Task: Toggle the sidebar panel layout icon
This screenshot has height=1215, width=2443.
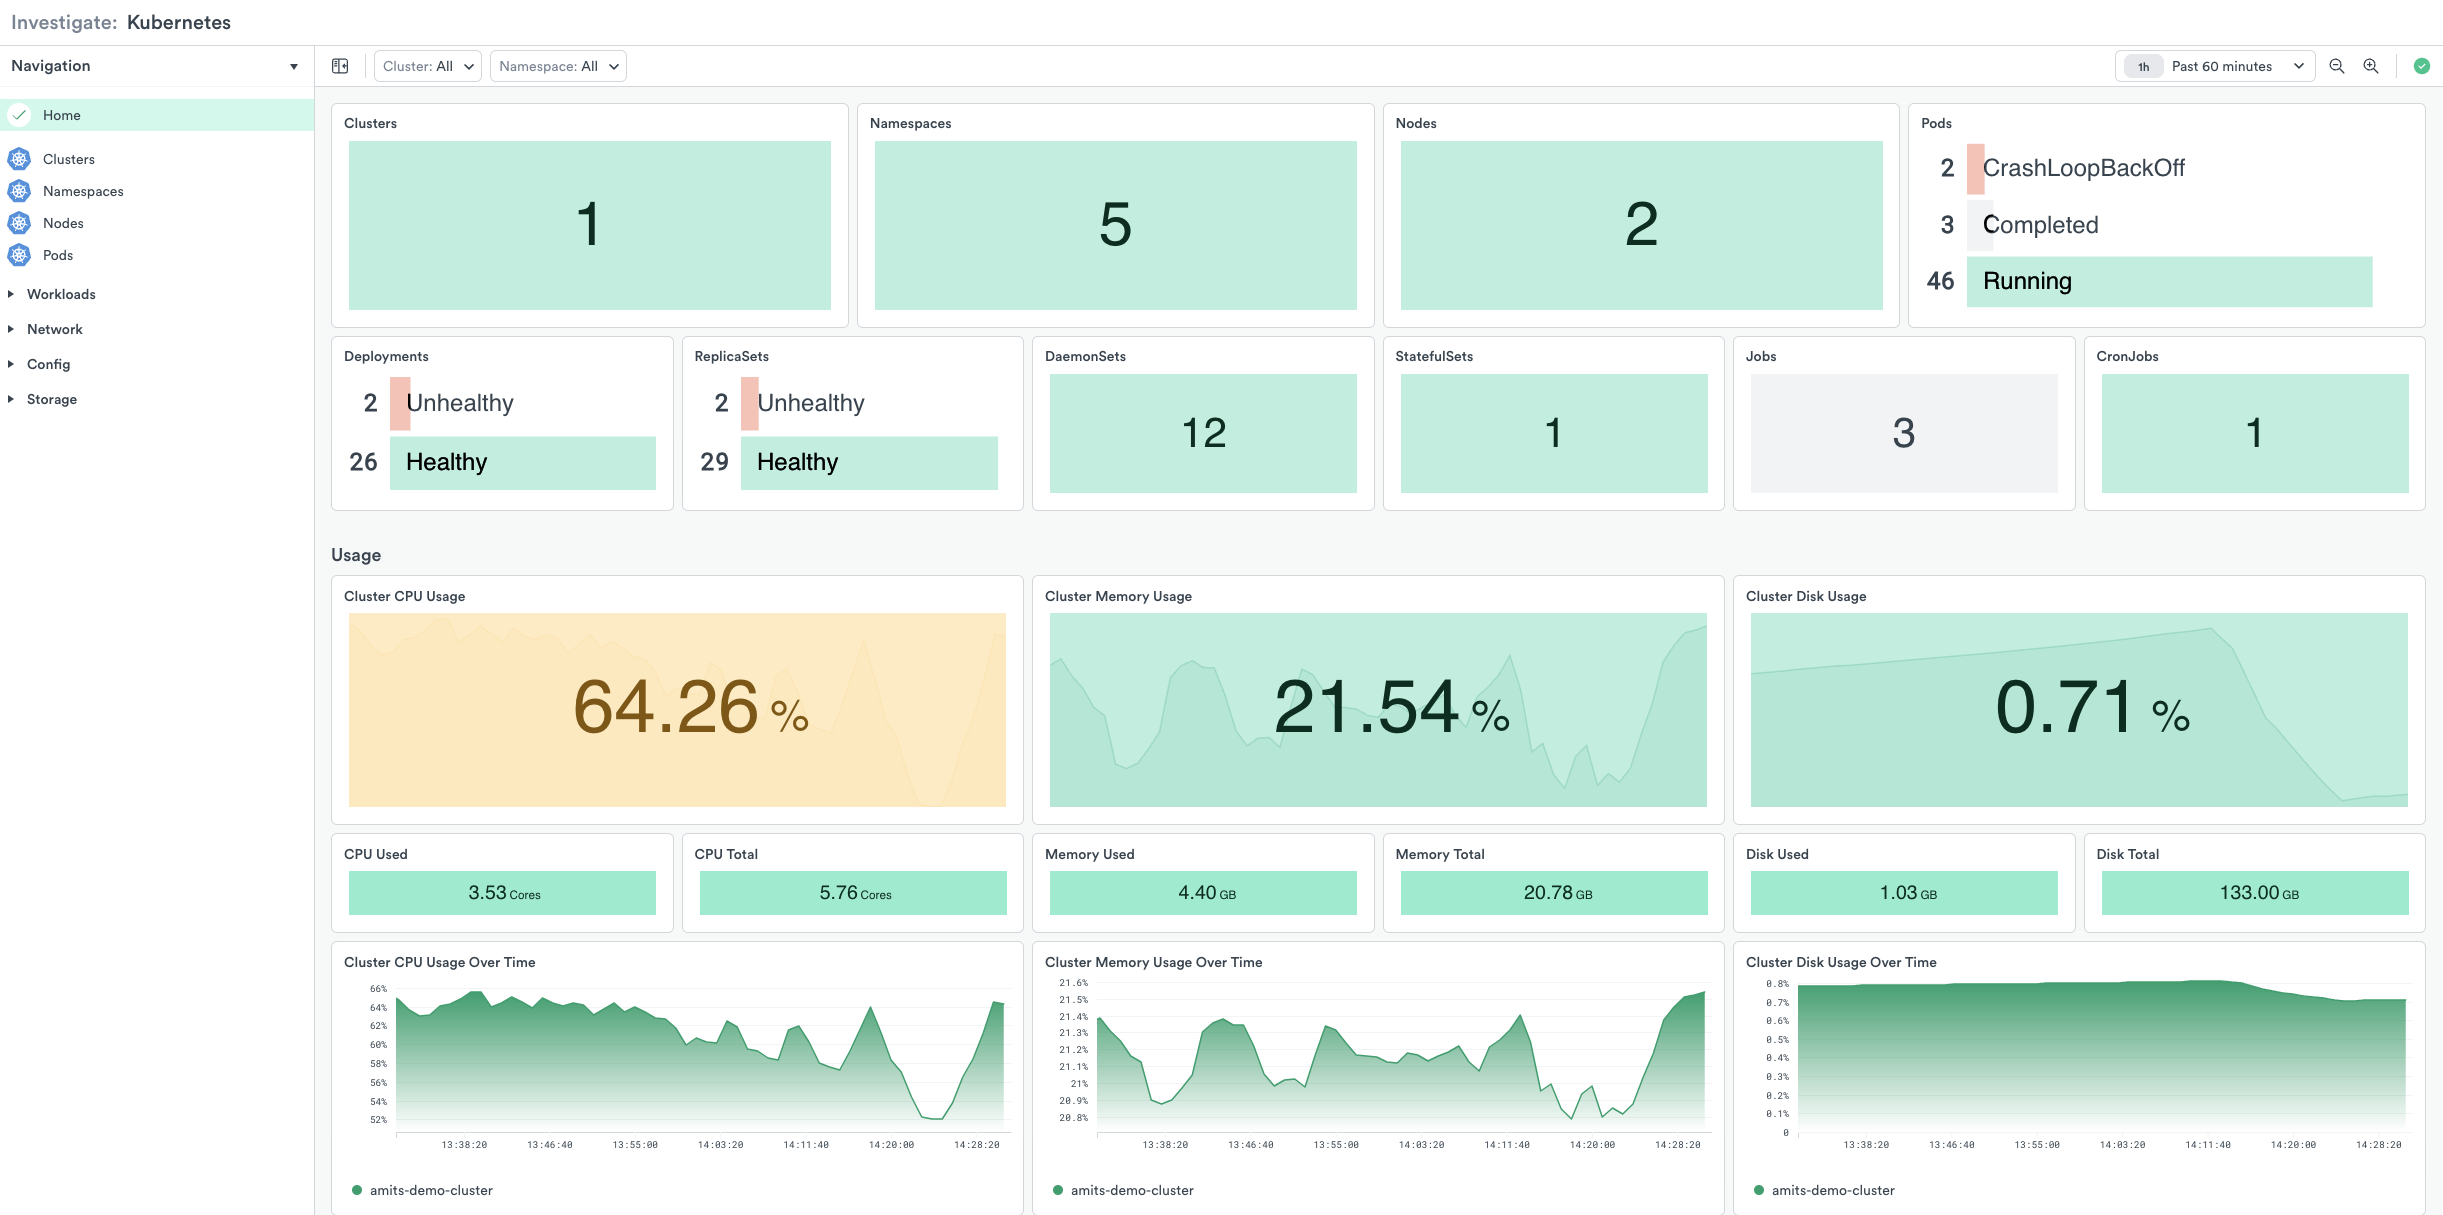Action: point(340,66)
